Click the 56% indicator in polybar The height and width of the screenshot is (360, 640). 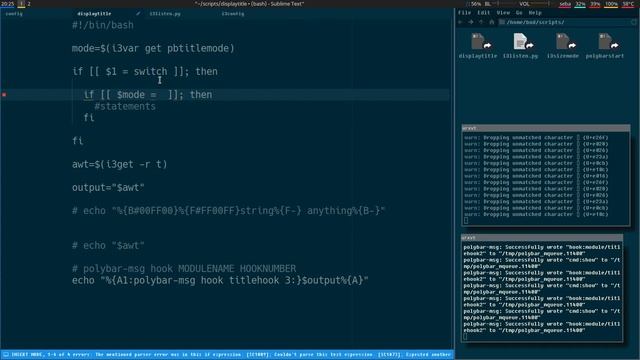[x=476, y=4]
